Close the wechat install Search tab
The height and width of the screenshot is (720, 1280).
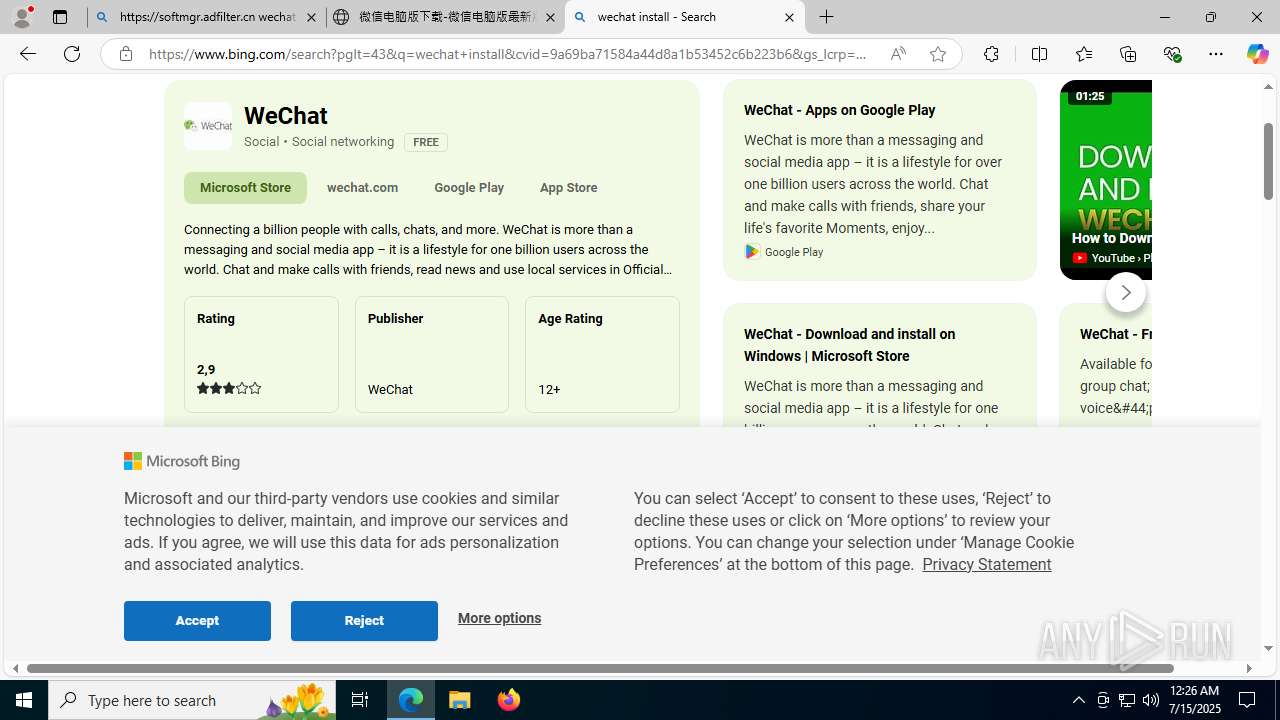pyautogui.click(x=789, y=17)
